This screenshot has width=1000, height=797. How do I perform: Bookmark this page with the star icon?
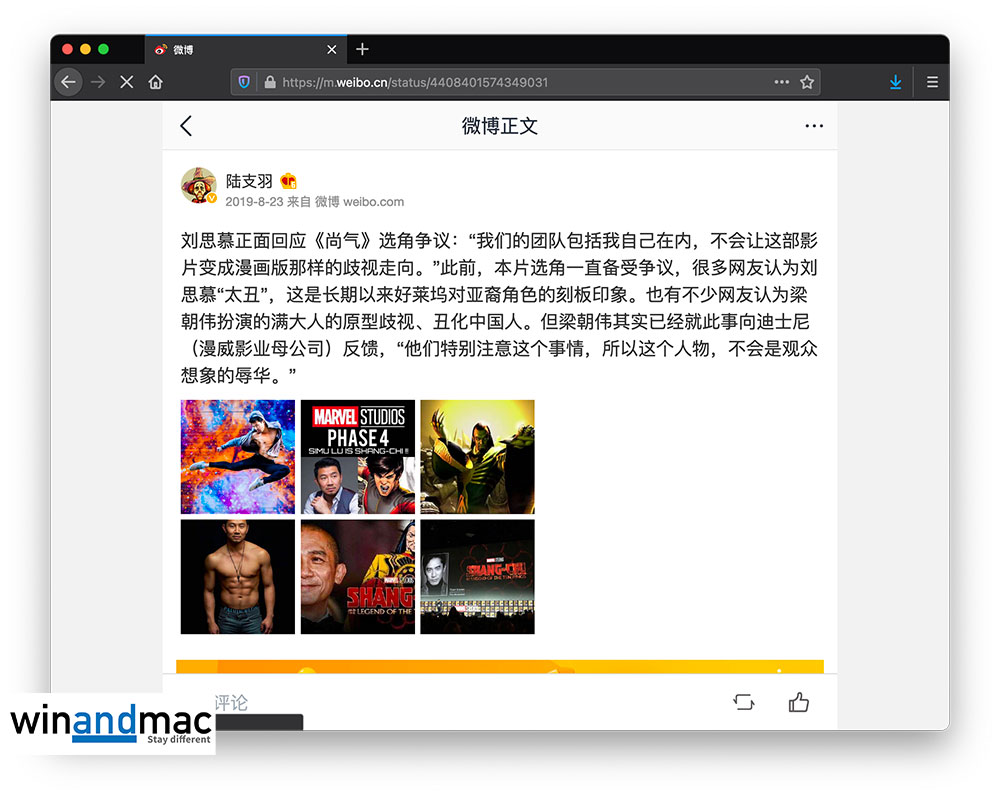point(807,82)
